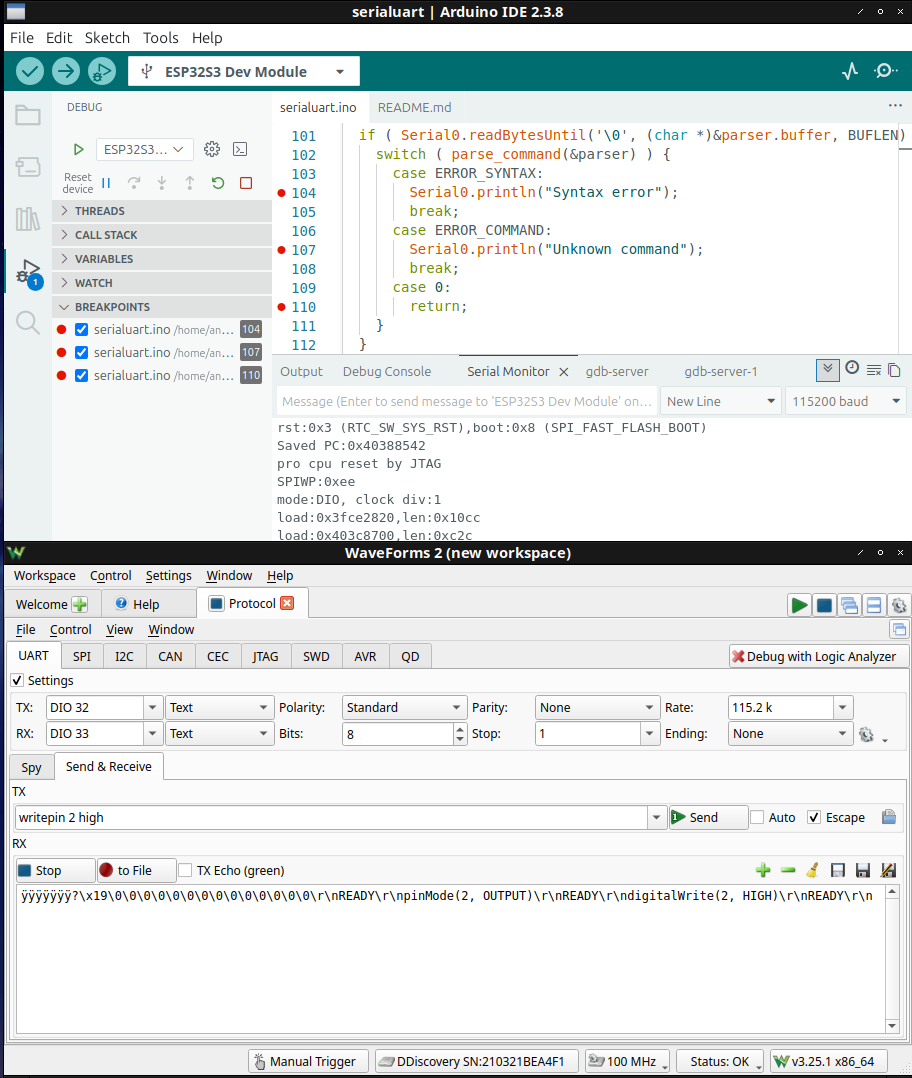Expand the VARIABLES section
The width and height of the screenshot is (912, 1078).
point(162,259)
